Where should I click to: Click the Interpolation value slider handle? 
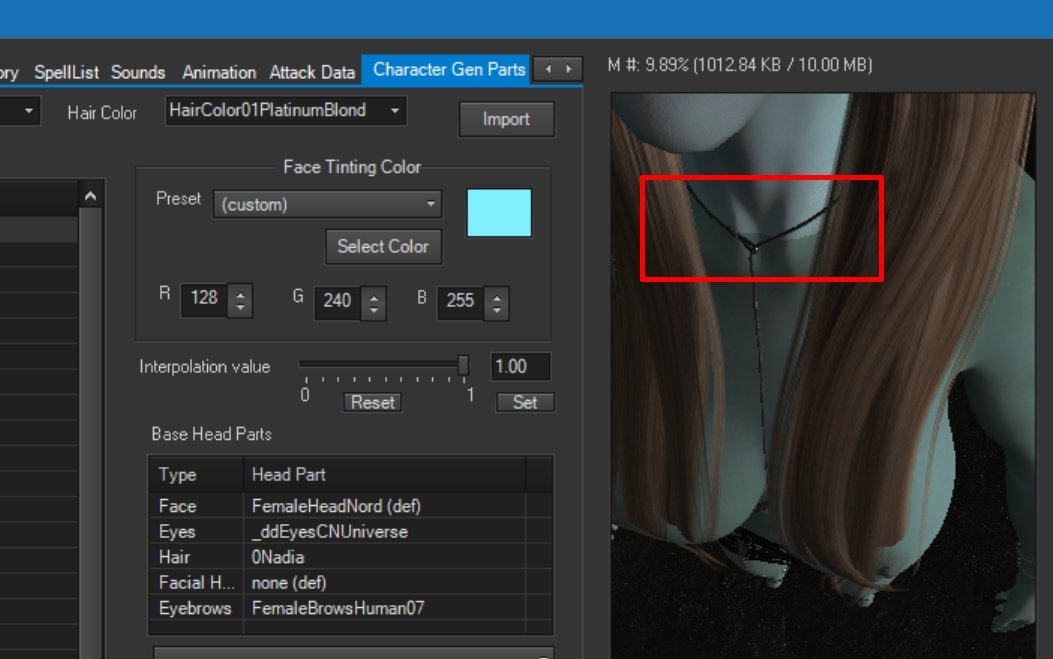pyautogui.click(x=463, y=365)
